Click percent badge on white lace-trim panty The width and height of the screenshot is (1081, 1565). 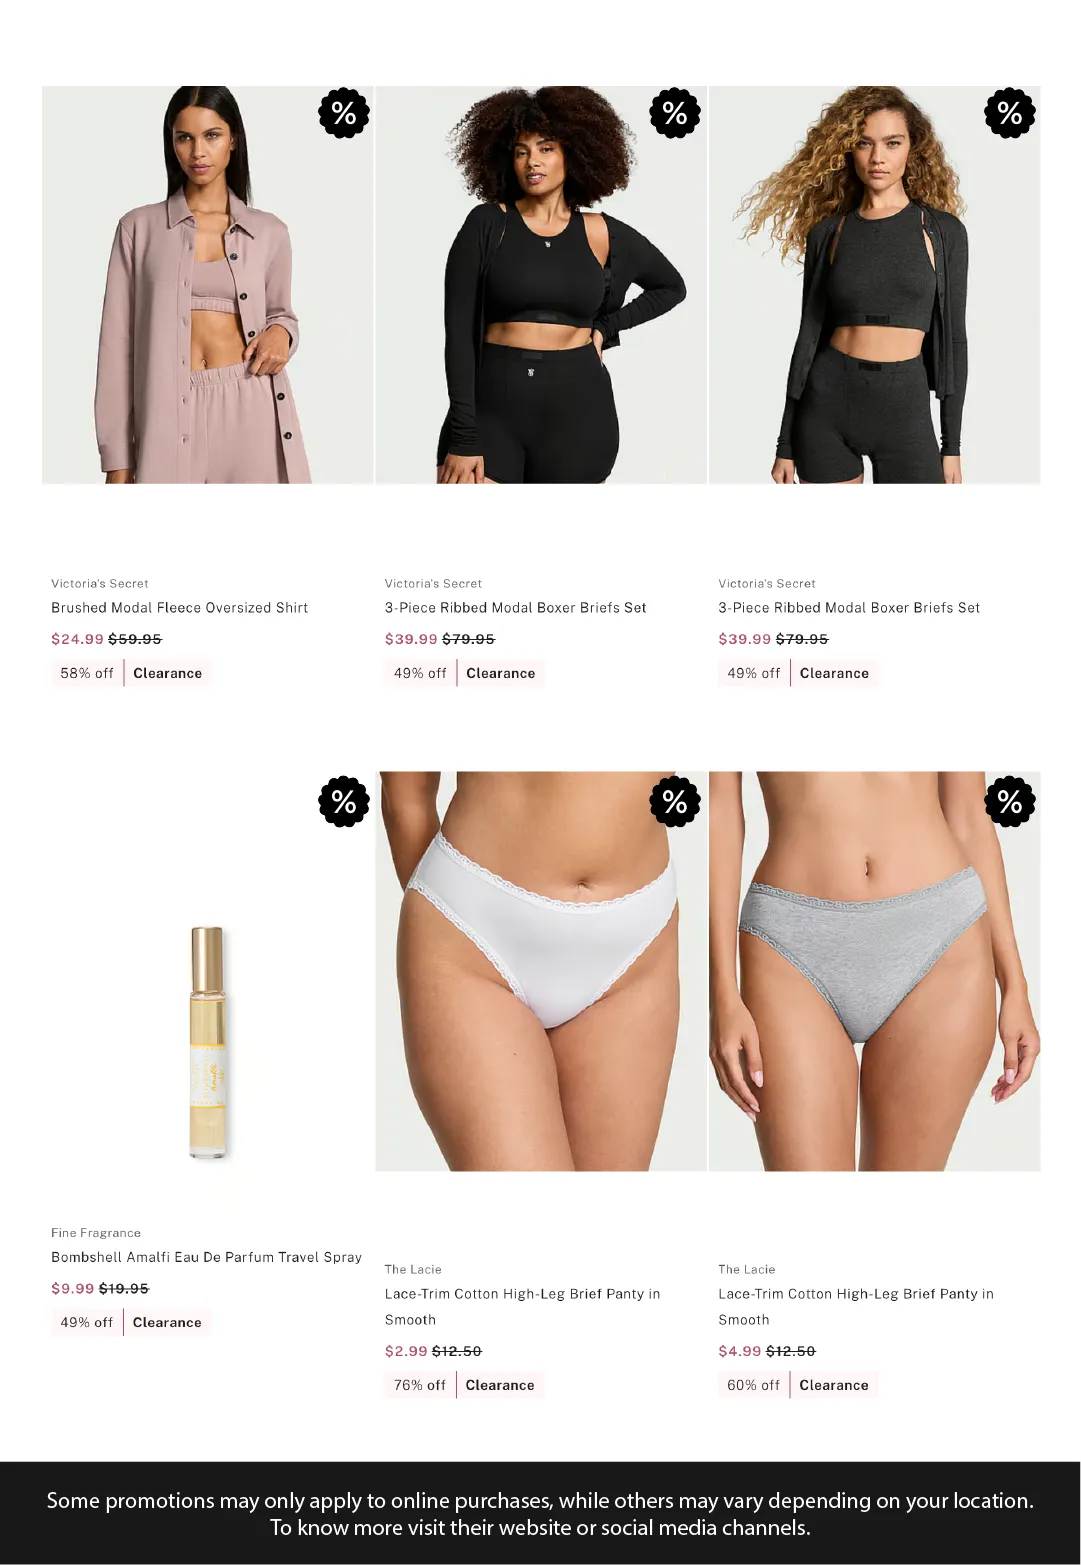pos(675,801)
